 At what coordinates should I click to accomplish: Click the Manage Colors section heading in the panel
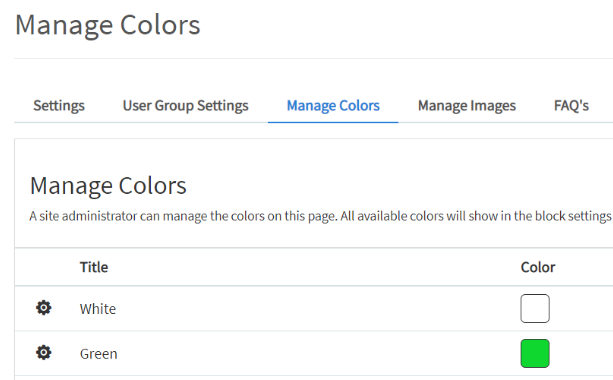click(108, 185)
